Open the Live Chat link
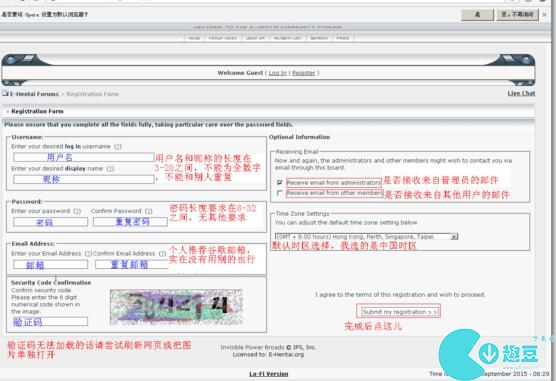The height and width of the screenshot is (381, 556). (521, 93)
